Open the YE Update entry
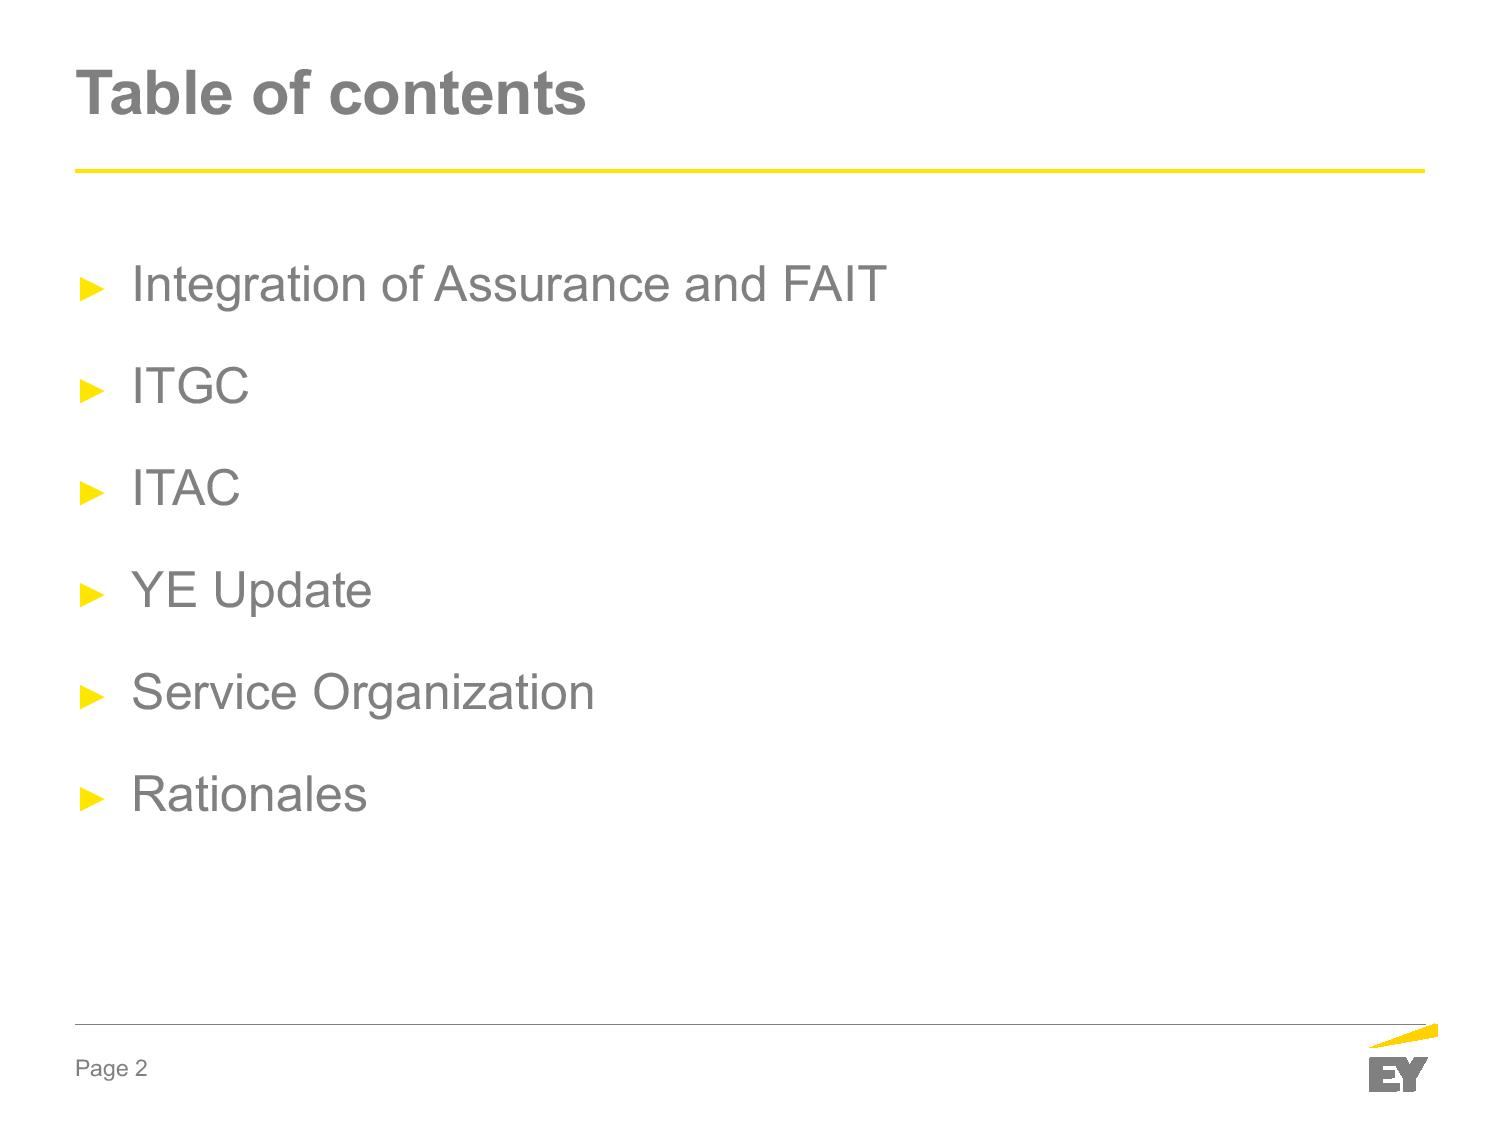 [251, 590]
